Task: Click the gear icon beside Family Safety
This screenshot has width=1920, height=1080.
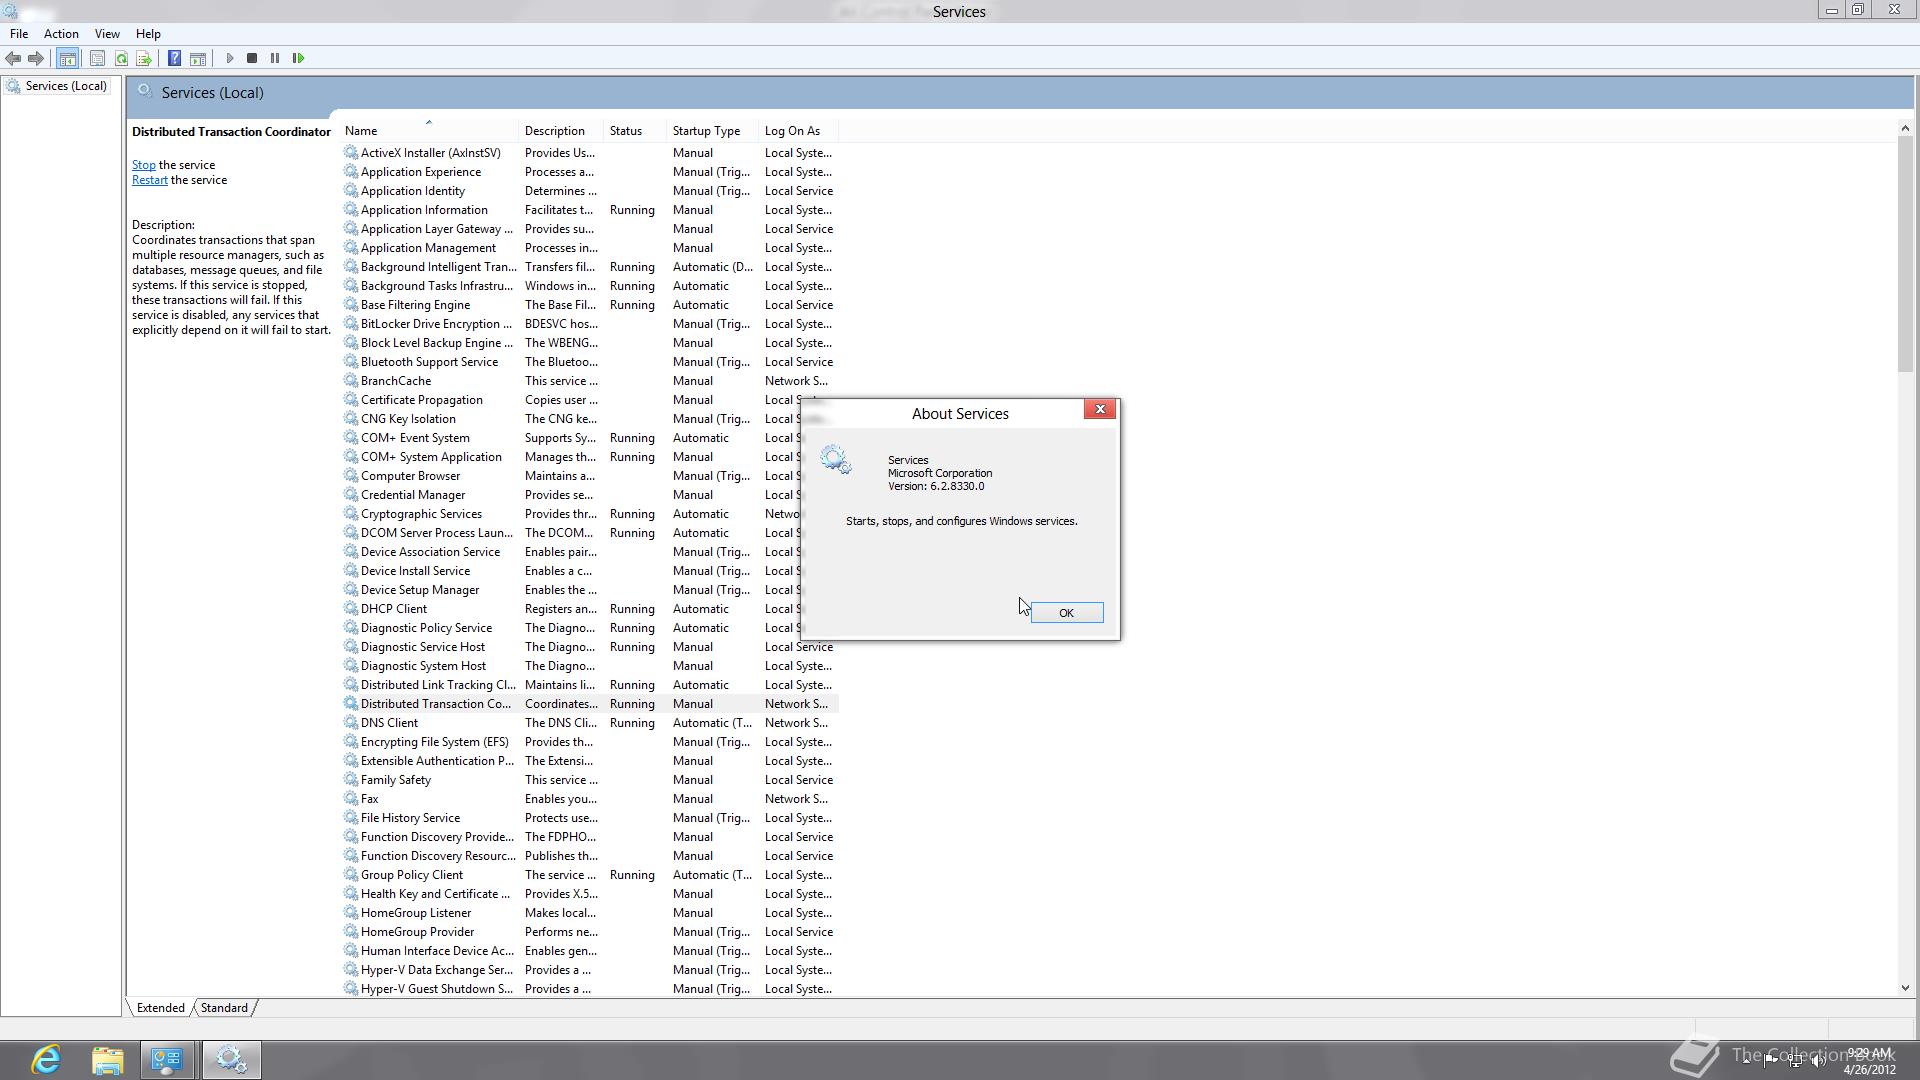Action: pos(351,779)
